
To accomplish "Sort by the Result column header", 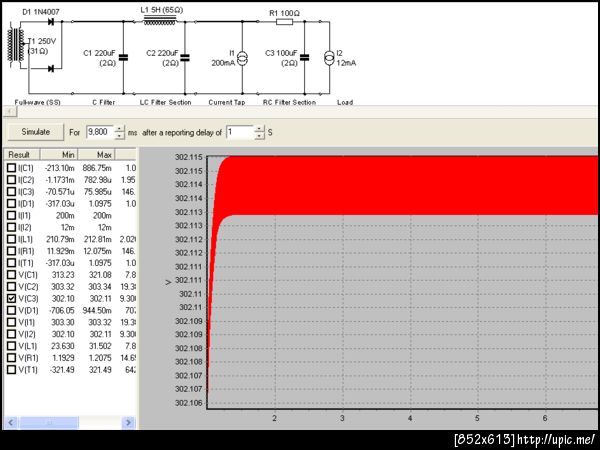I will tap(22, 155).
